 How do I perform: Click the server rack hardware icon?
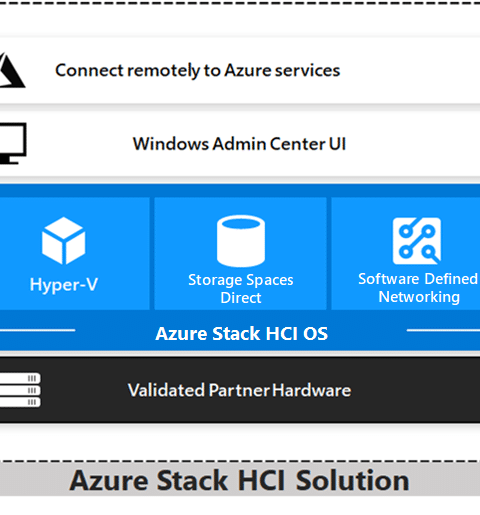(20, 390)
